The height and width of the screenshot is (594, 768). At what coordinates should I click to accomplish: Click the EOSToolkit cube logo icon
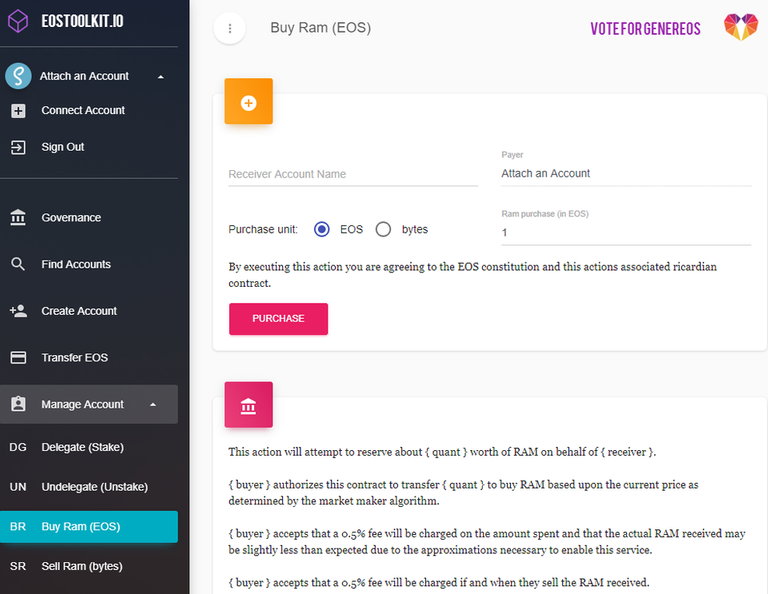[18, 22]
